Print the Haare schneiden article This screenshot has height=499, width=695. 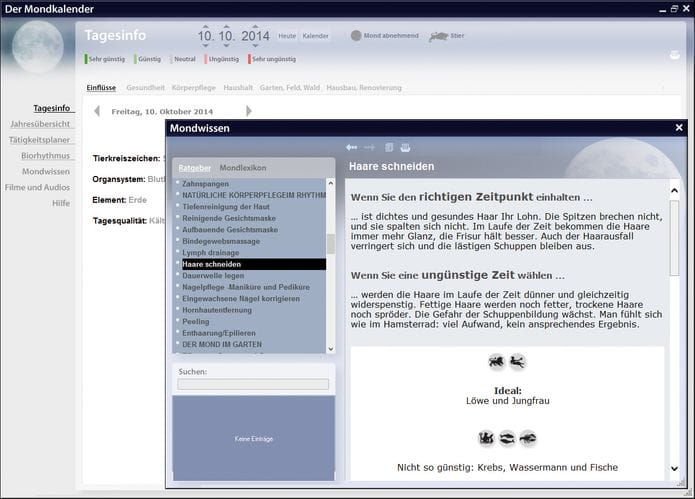tap(405, 147)
